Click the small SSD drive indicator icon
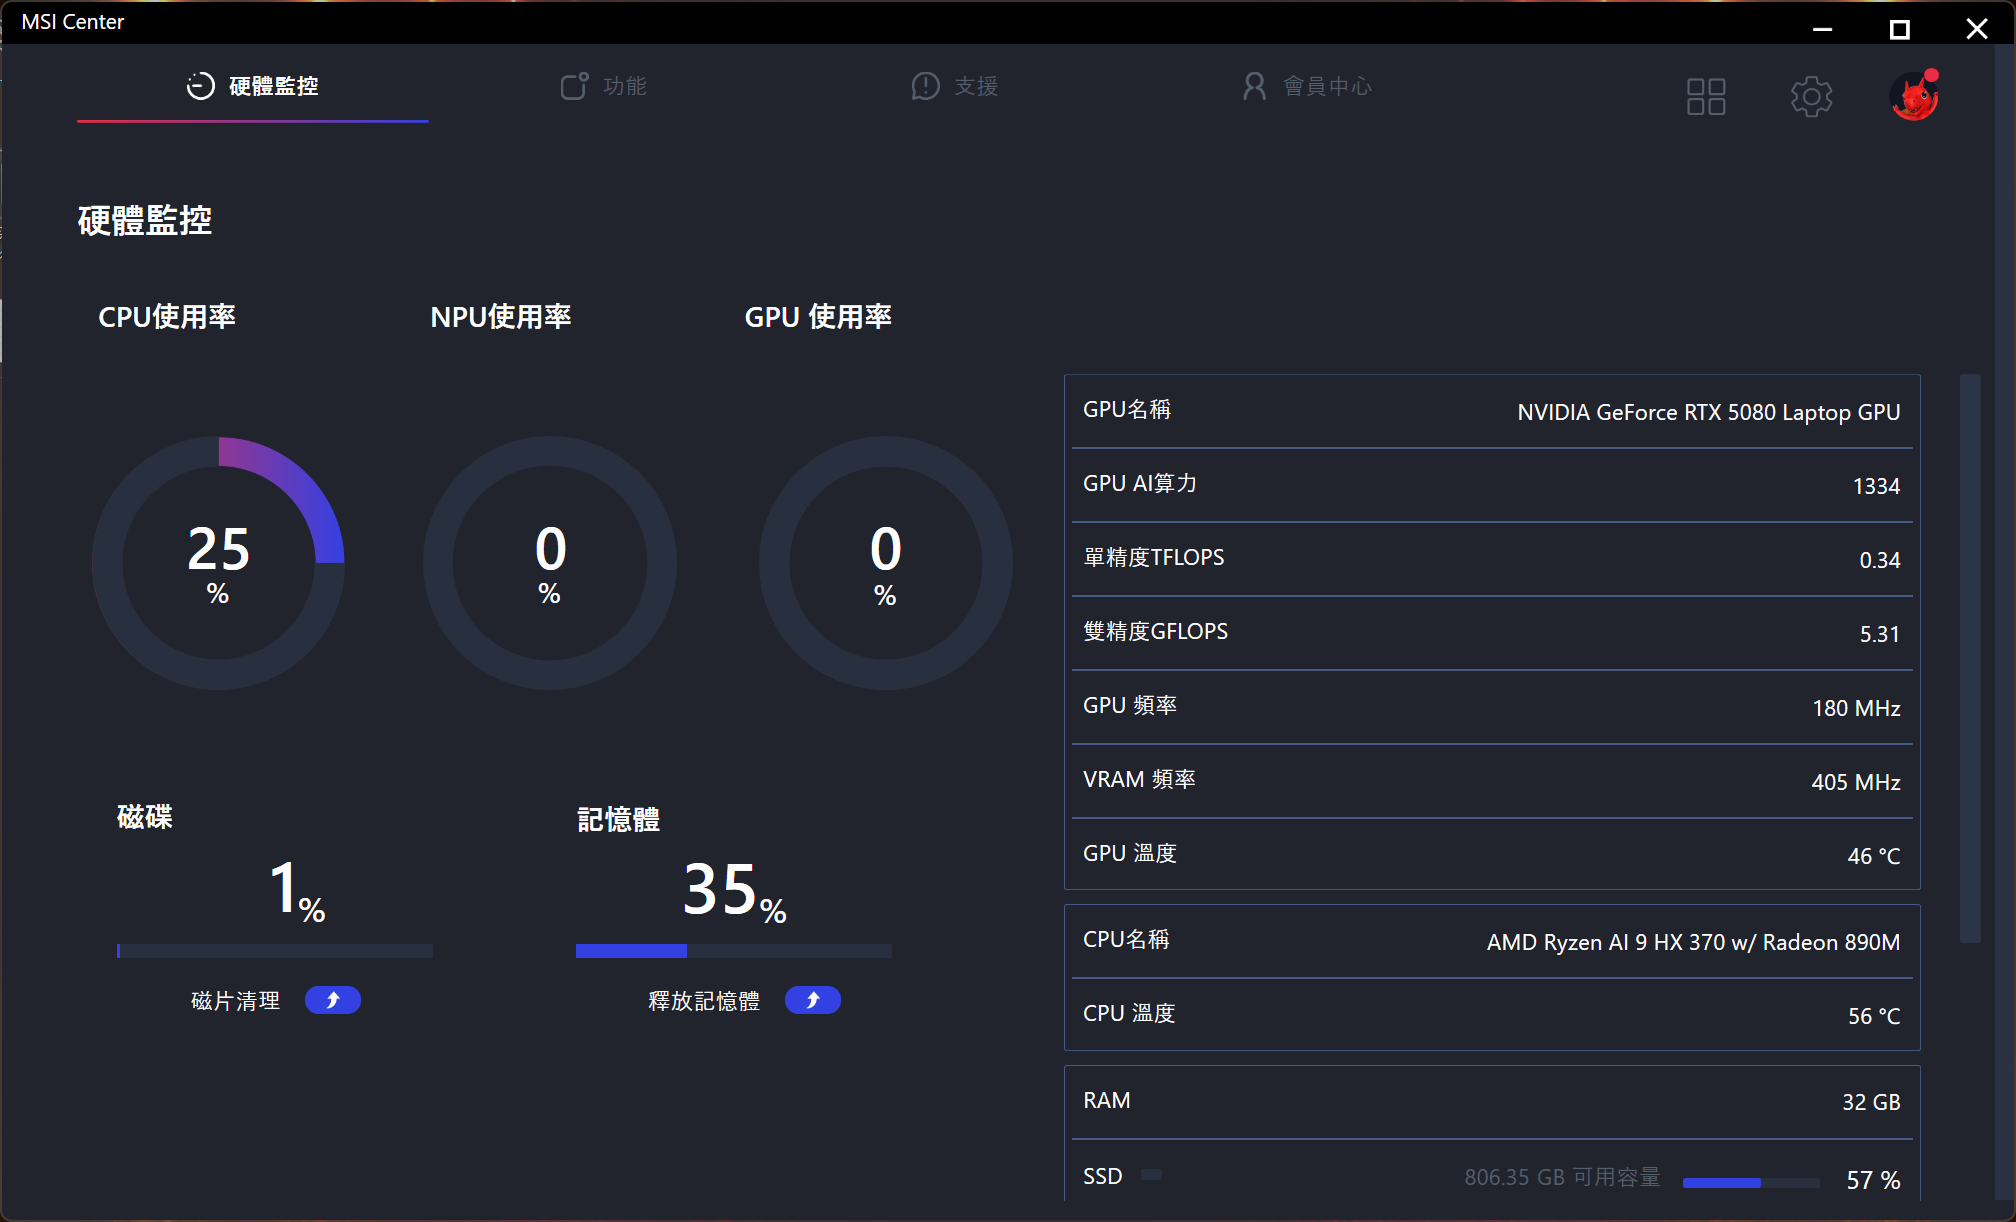 (x=1152, y=1175)
